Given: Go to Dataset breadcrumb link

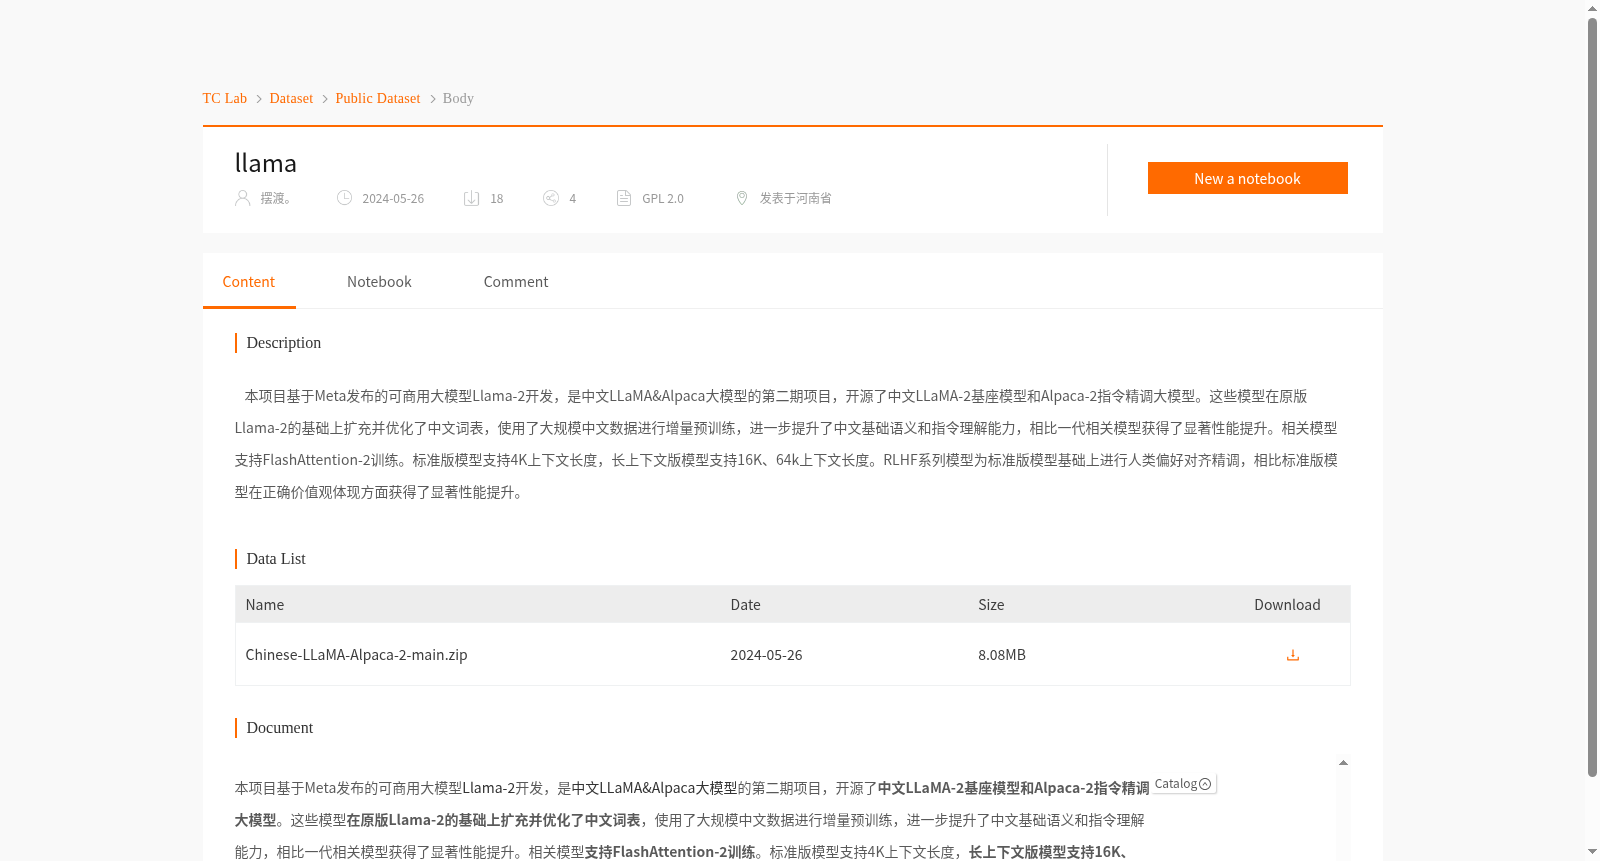Looking at the screenshot, I should pyautogui.click(x=291, y=98).
